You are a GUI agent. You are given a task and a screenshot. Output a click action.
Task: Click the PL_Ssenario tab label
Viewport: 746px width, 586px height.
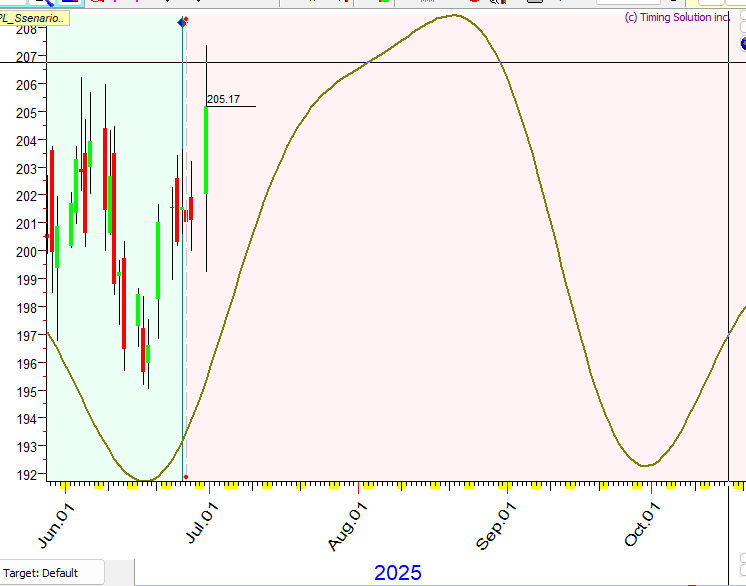coord(34,19)
